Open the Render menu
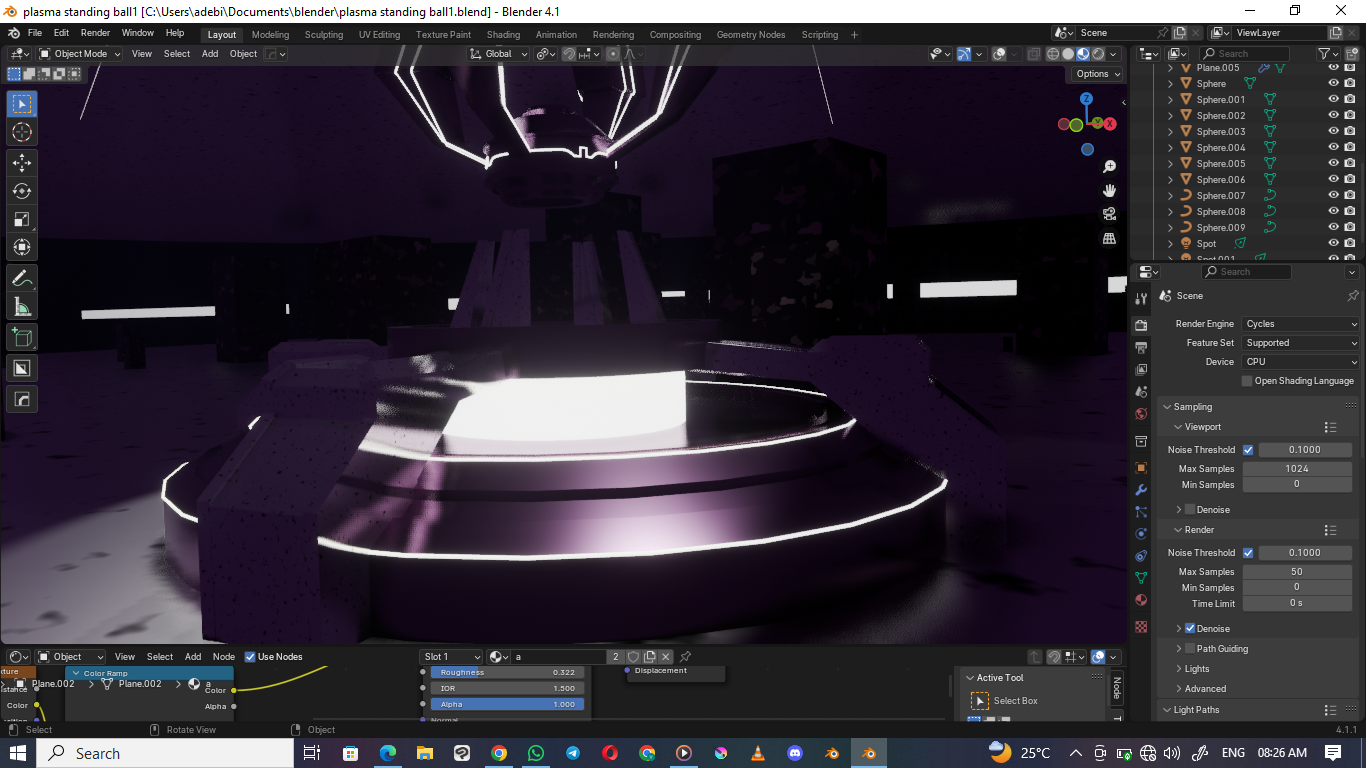The width and height of the screenshot is (1366, 768). click(95, 33)
